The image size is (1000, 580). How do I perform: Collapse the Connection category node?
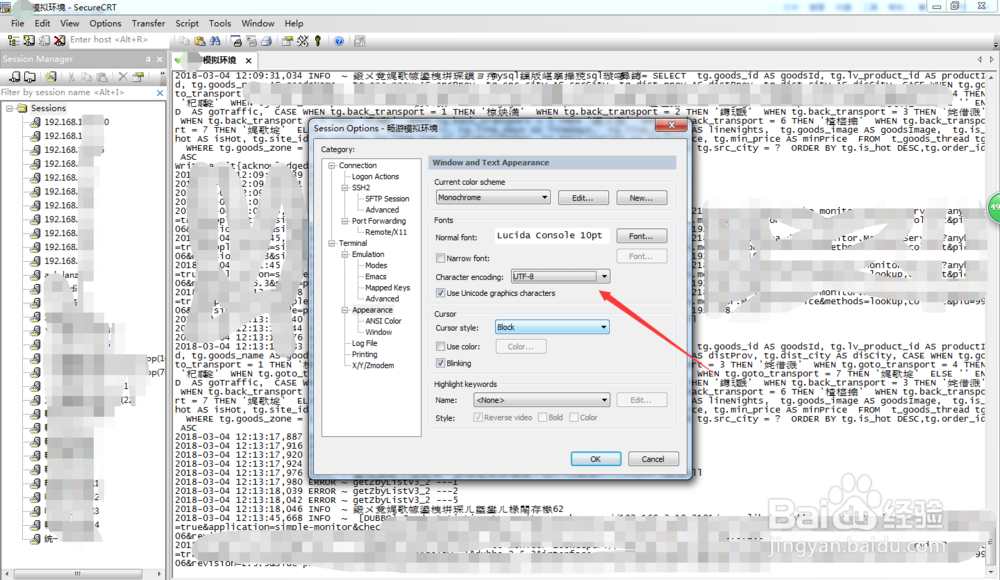(x=332, y=165)
